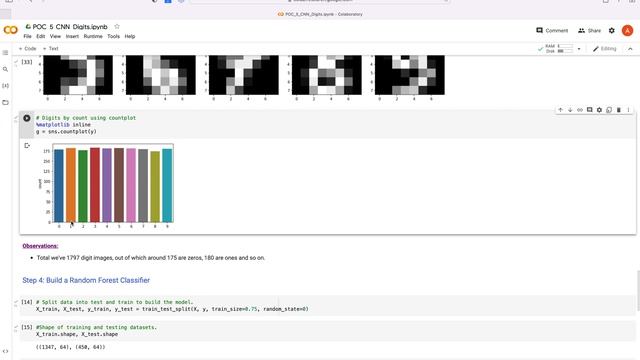Open the Comment panel
The height and width of the screenshot is (360, 640).
tap(552, 31)
